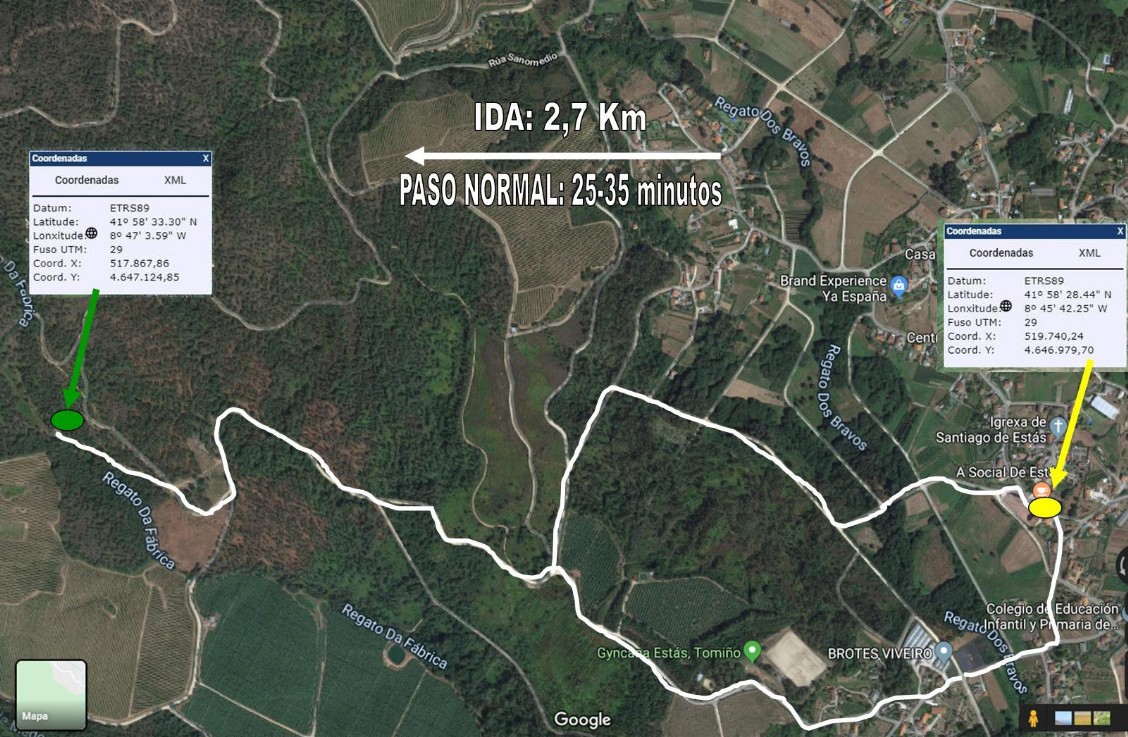Open XML tab in right coordinates panel

1089,253
